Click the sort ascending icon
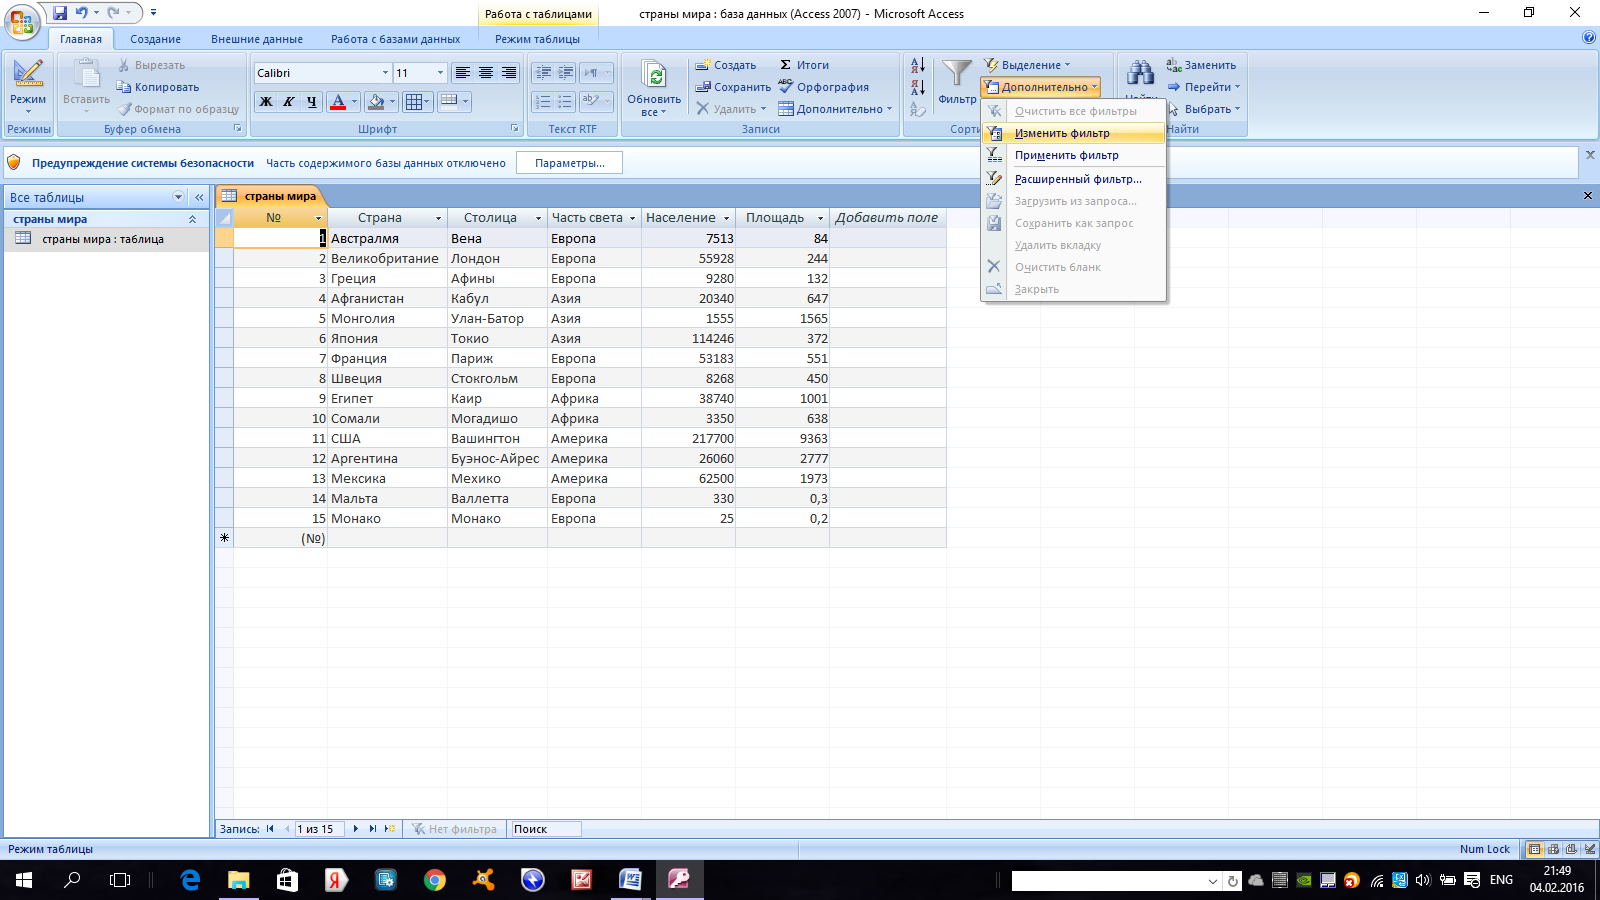Viewport: 1600px width, 900px height. (x=917, y=65)
